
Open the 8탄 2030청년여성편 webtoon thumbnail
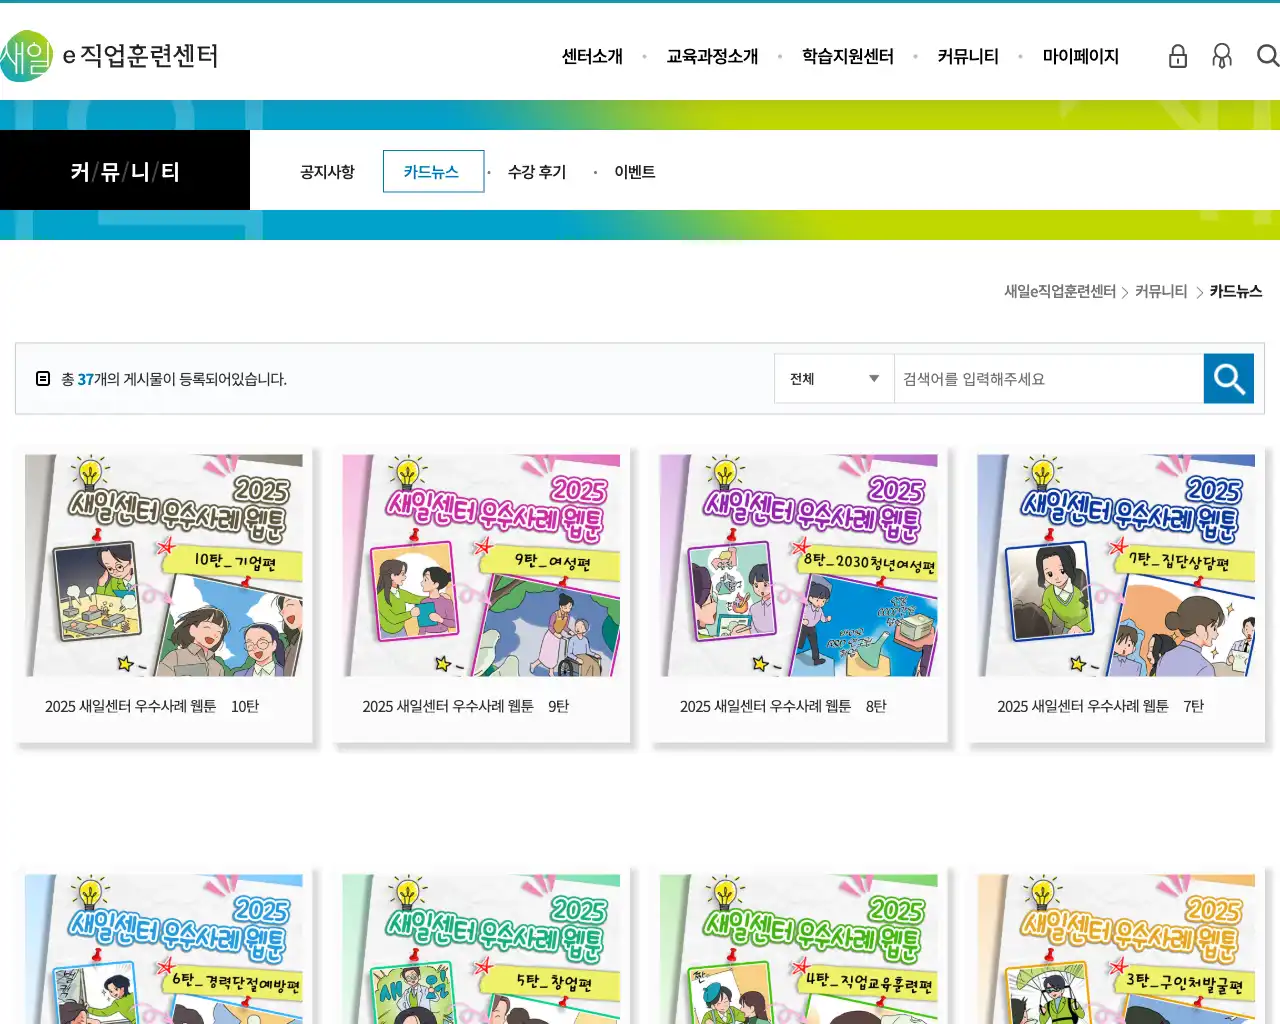799,566
